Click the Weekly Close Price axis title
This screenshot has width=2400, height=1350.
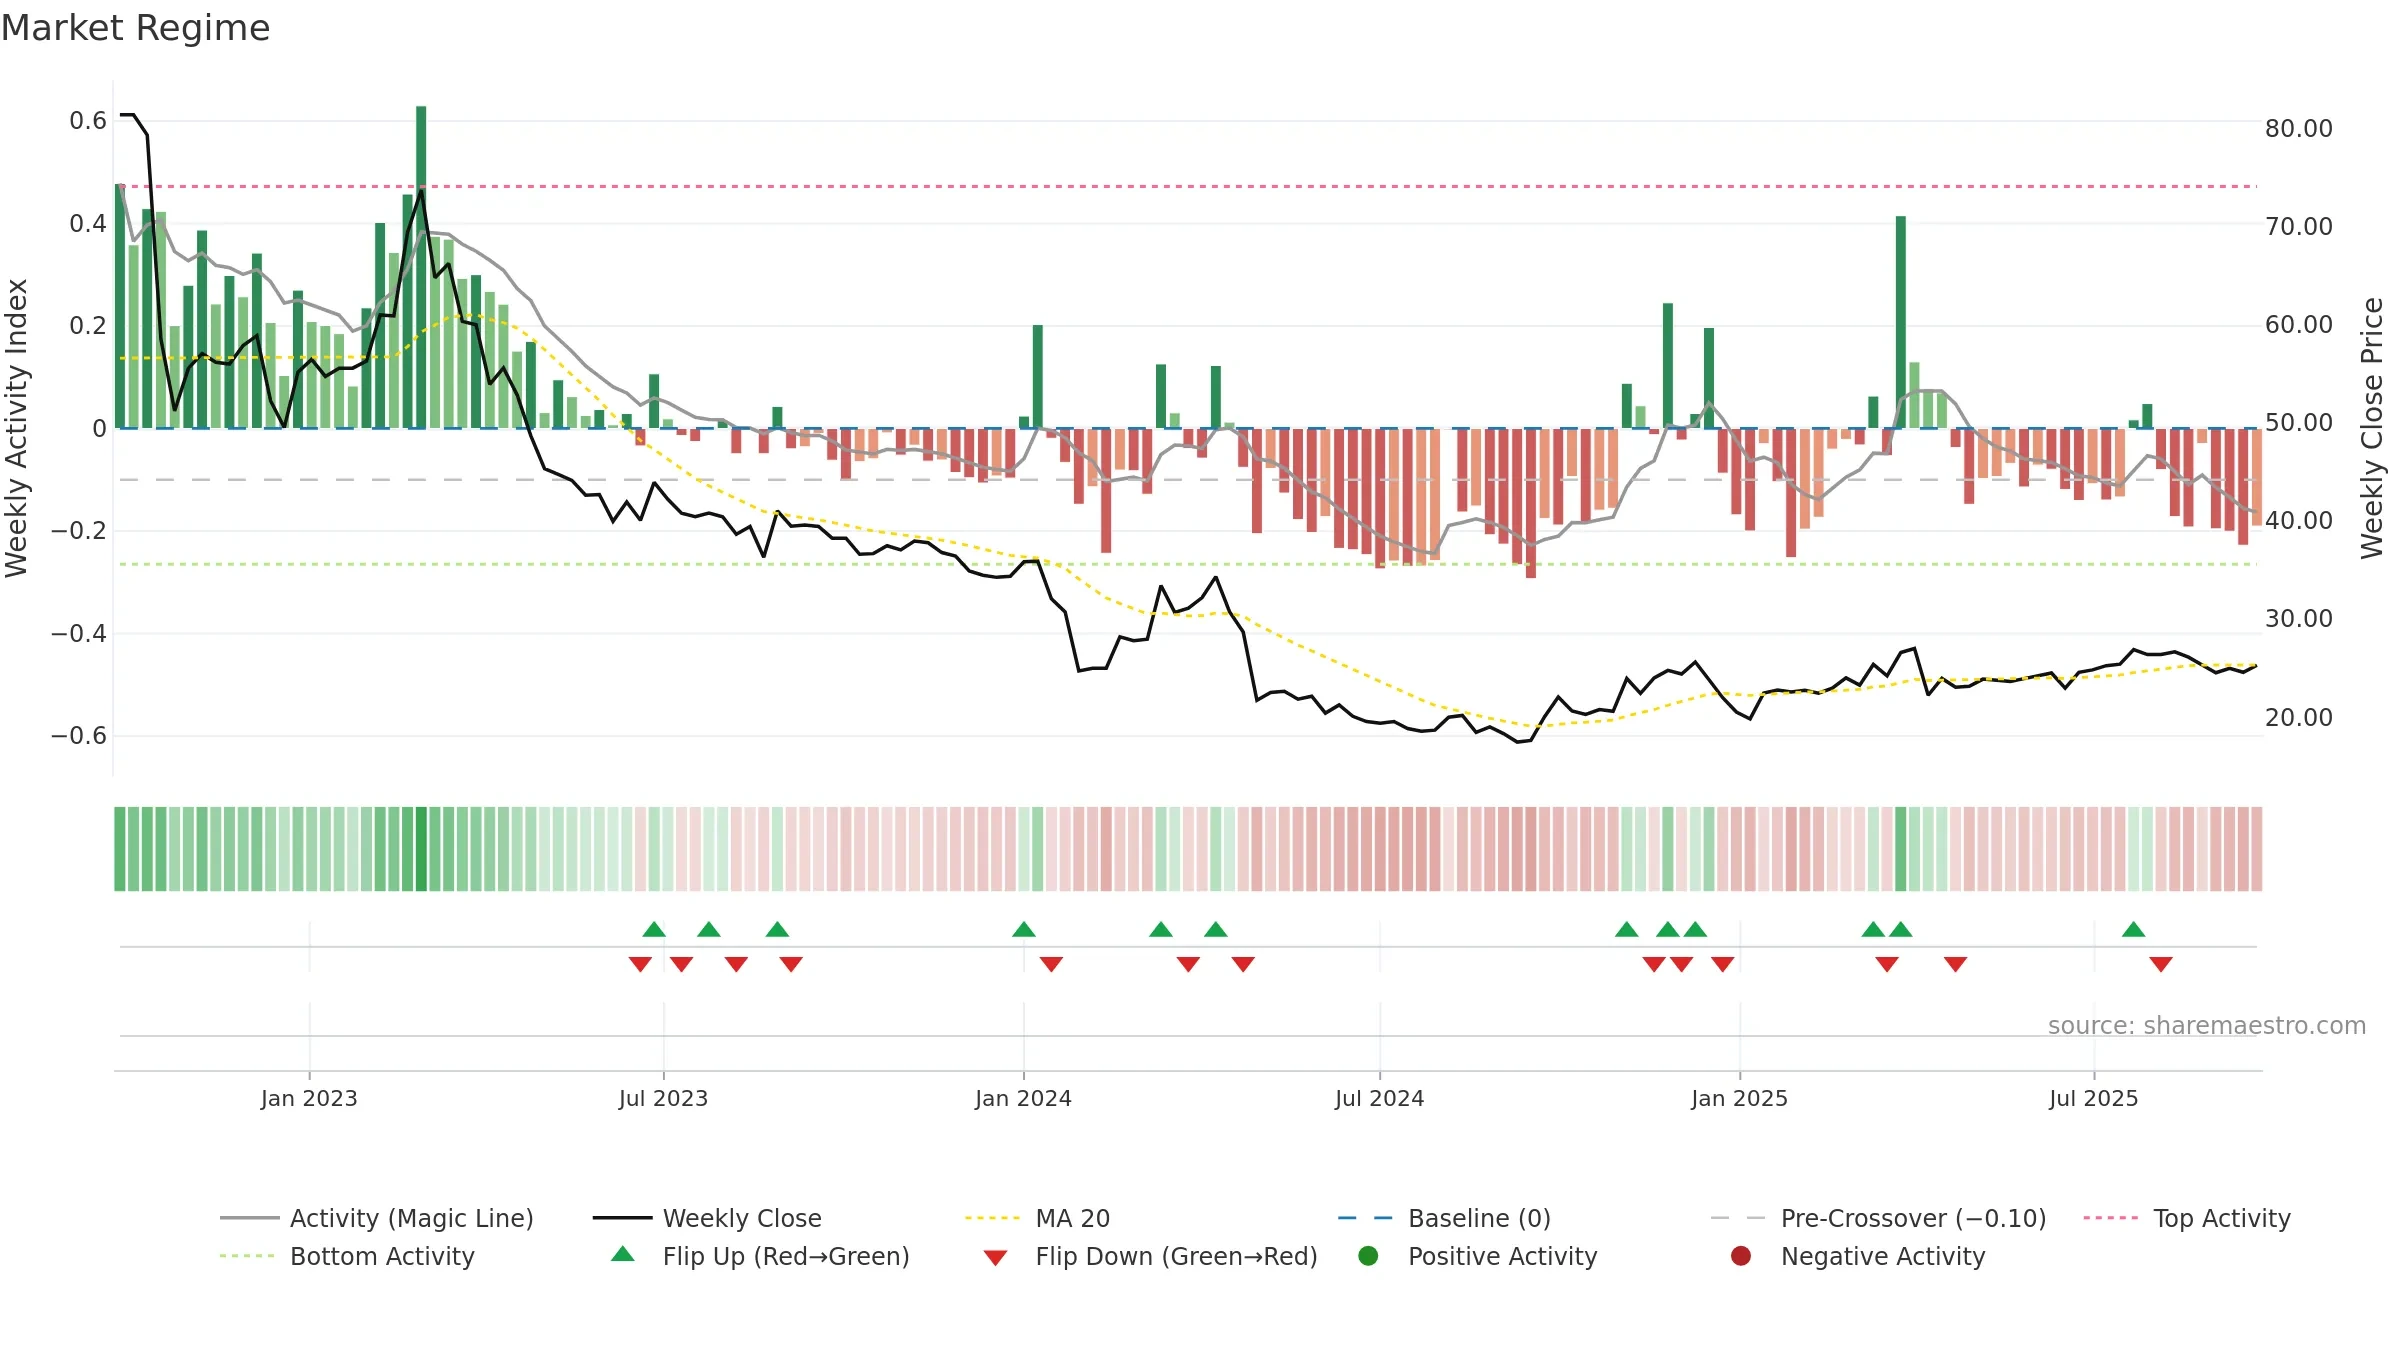click(2372, 428)
